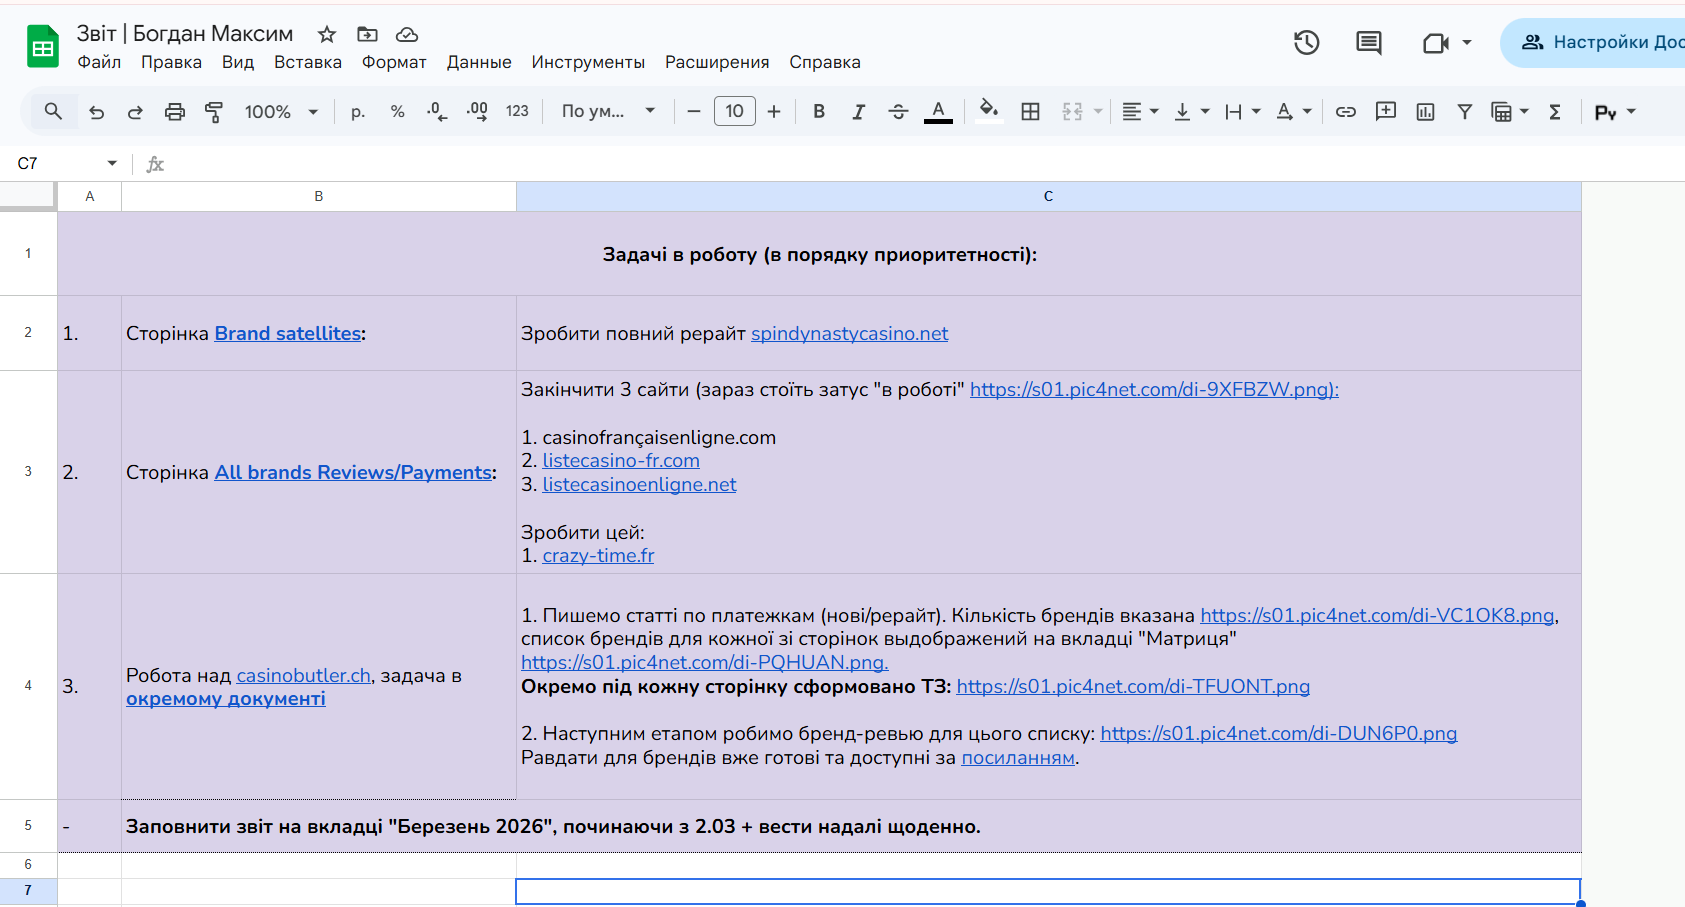
Task: Click the cell borders icon
Action: coord(1030,112)
